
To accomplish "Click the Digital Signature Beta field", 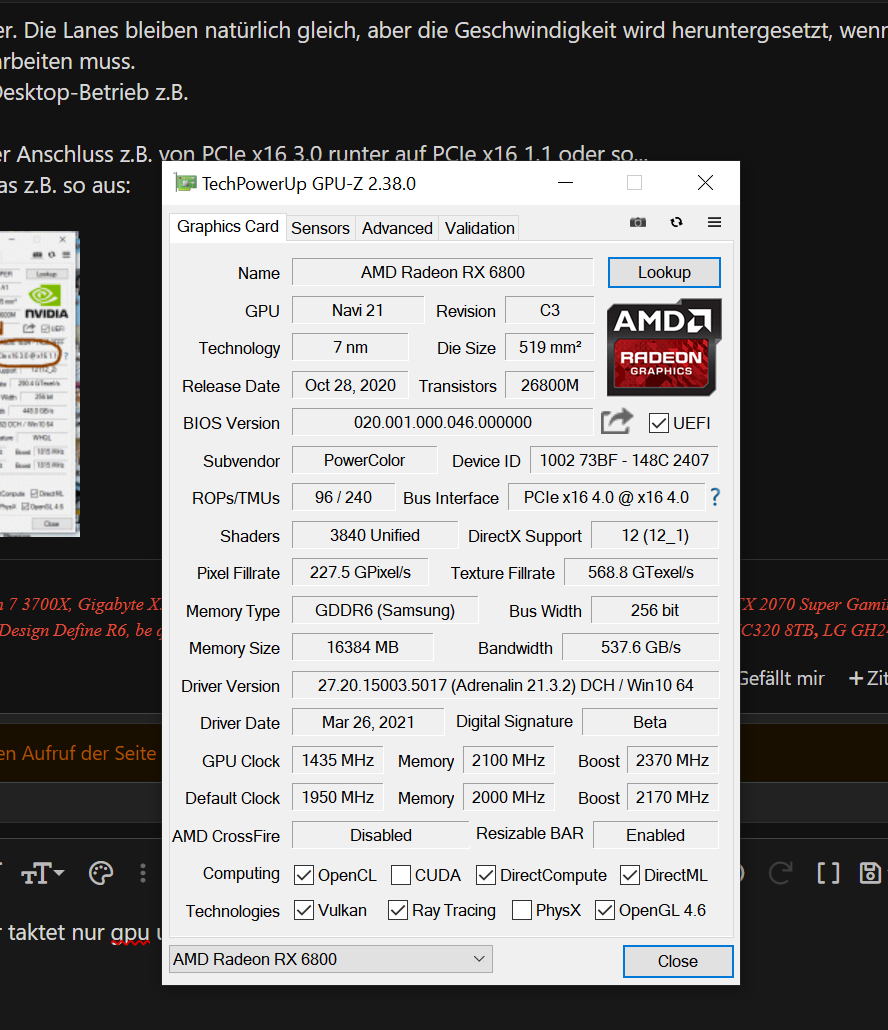I will (650, 722).
